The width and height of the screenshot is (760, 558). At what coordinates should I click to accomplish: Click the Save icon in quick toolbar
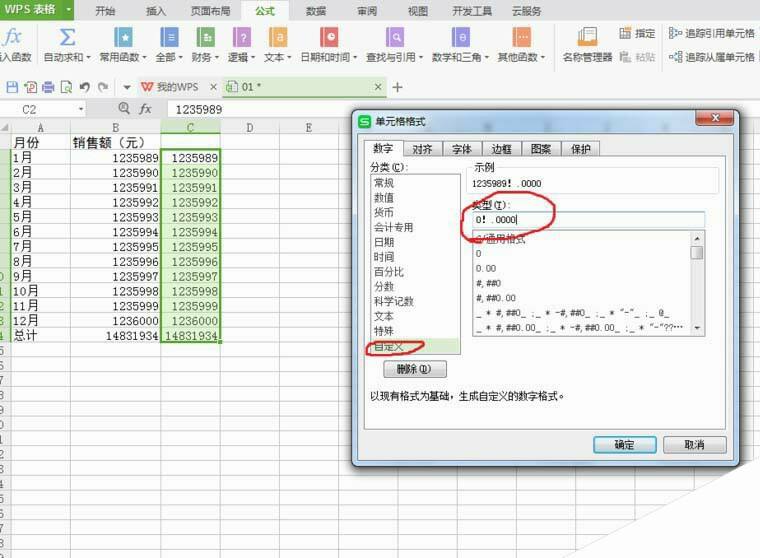point(12,87)
